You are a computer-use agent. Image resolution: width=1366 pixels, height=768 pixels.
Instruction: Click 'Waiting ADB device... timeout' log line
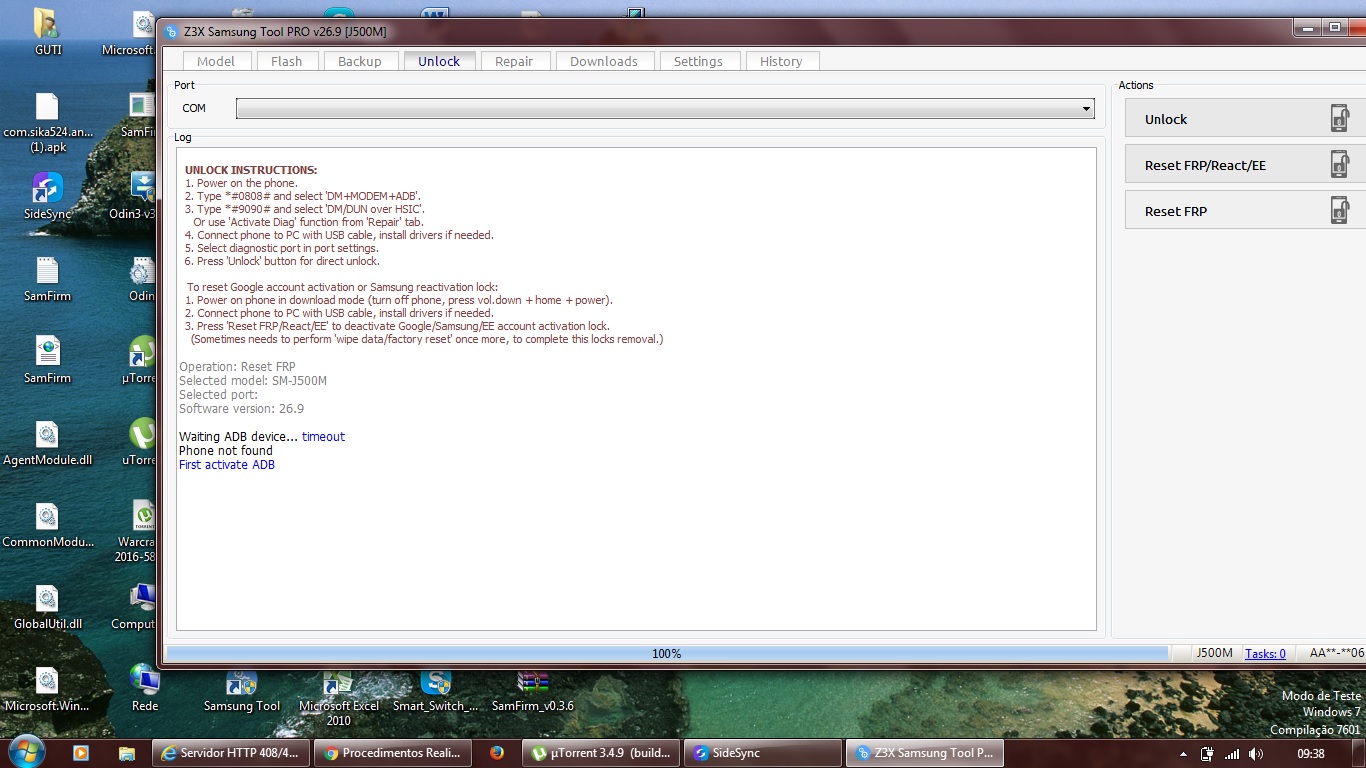pos(262,437)
